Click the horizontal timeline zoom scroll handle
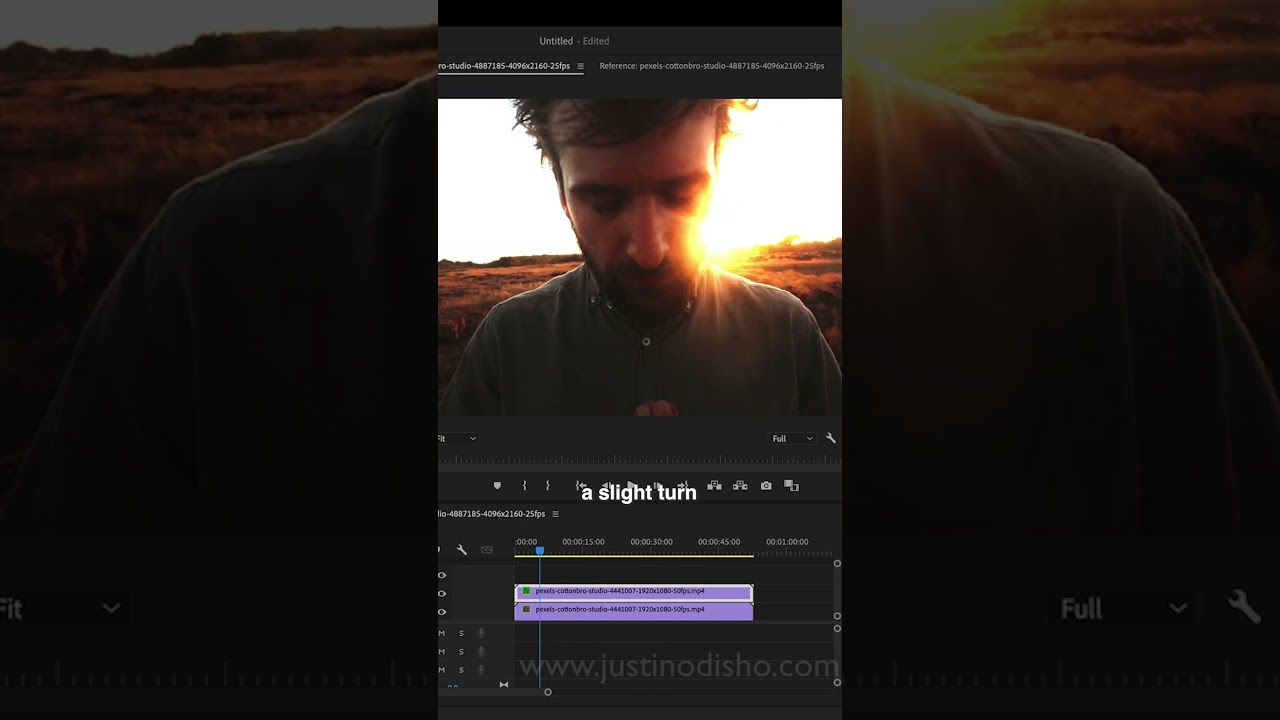Viewport: 1280px width, 720px height. [548, 692]
